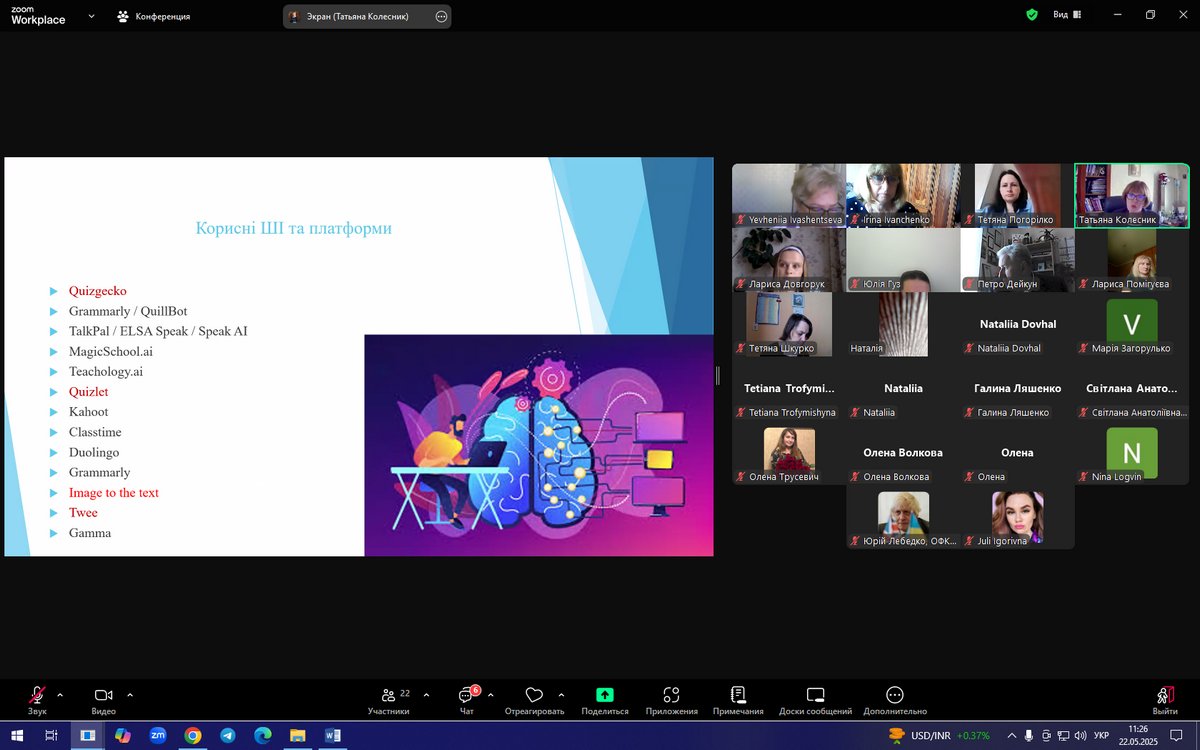Open the USD/INR widget on the taskbar
This screenshot has height=750, width=1200.
point(938,735)
